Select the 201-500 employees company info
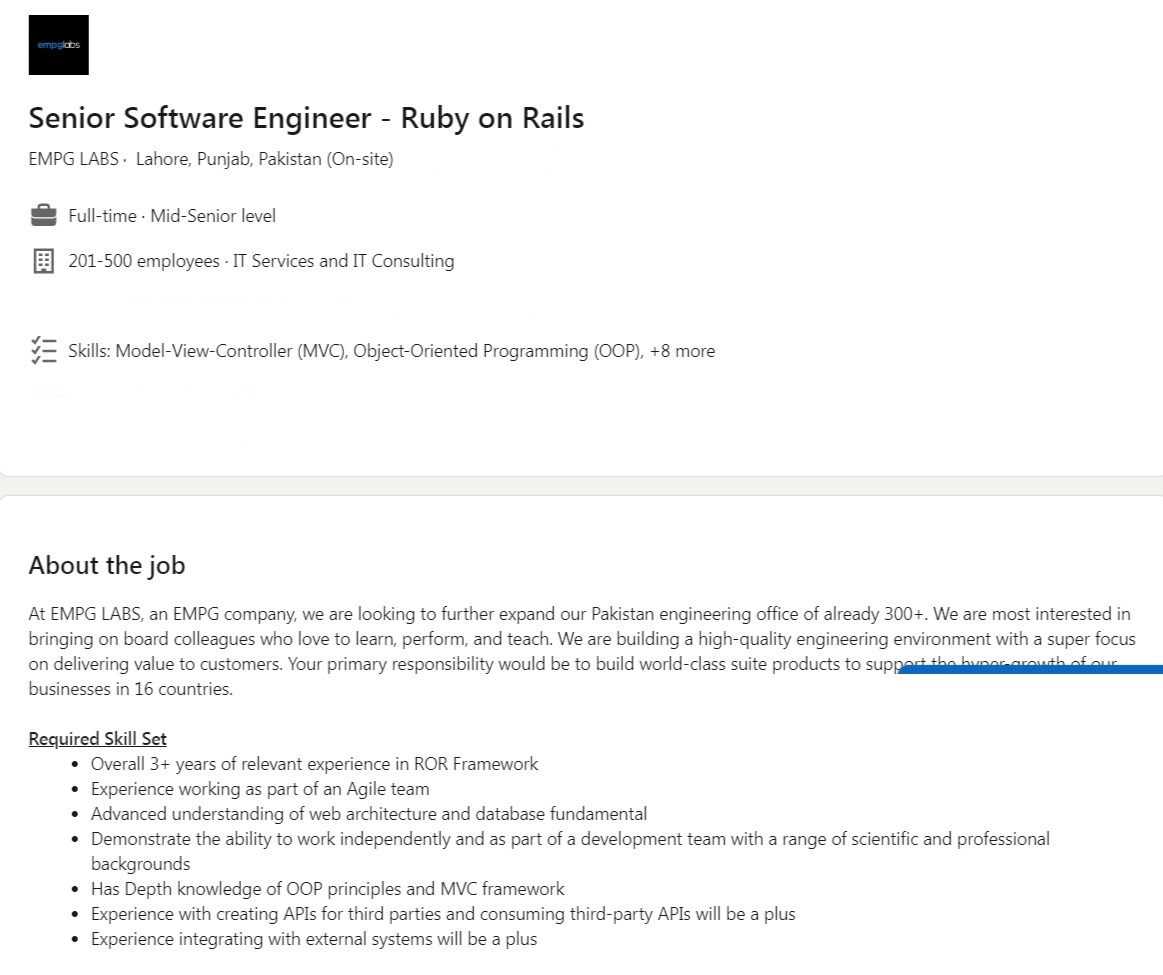 [x=143, y=262]
